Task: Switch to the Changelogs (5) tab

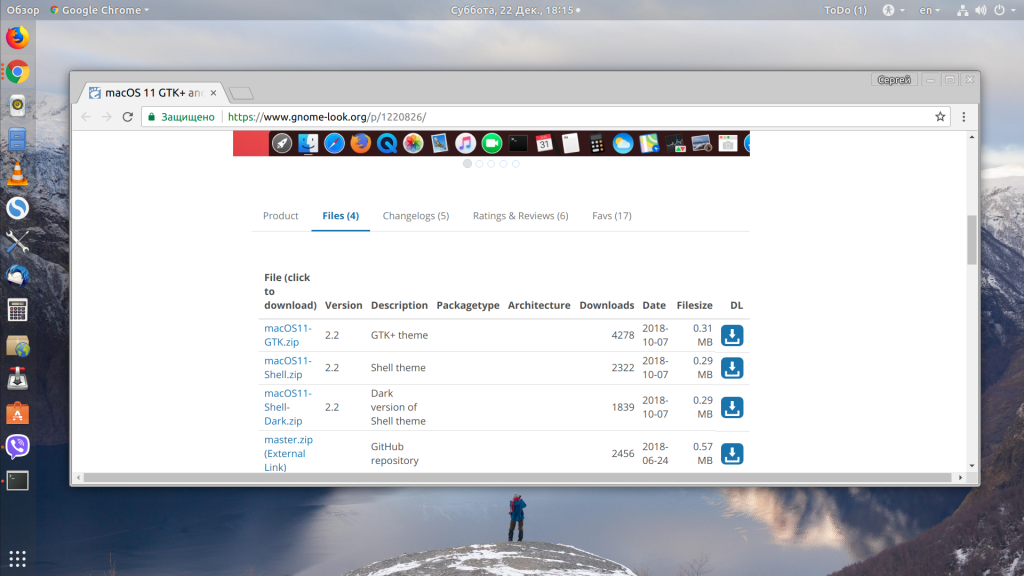Action: tap(415, 216)
